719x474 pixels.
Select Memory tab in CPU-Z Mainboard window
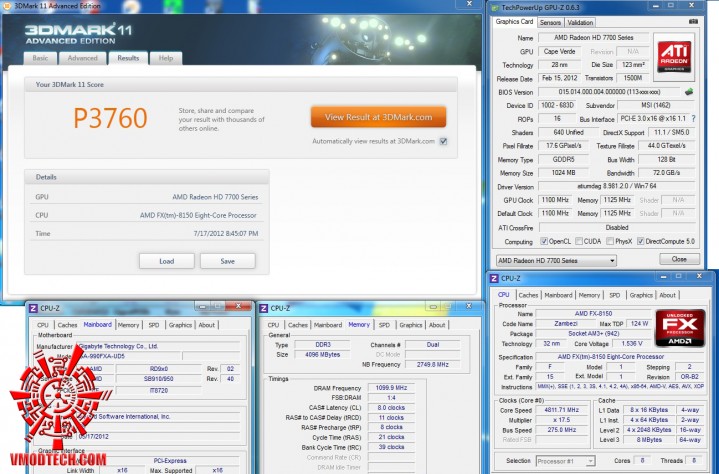(x=128, y=325)
